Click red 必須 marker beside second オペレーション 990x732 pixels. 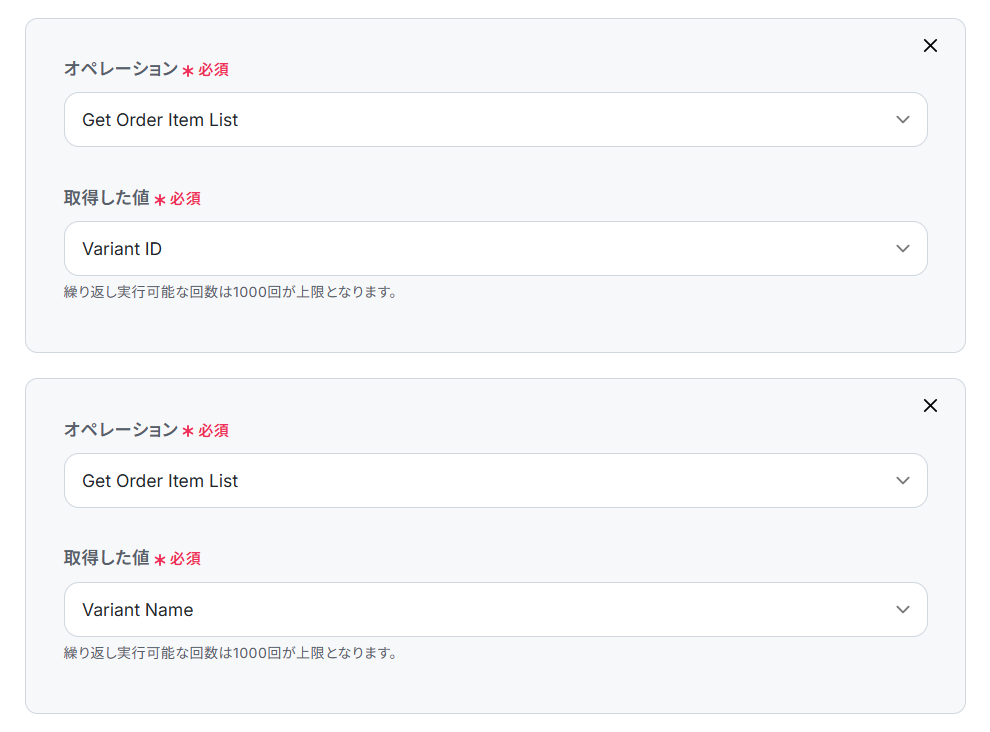click(213, 430)
